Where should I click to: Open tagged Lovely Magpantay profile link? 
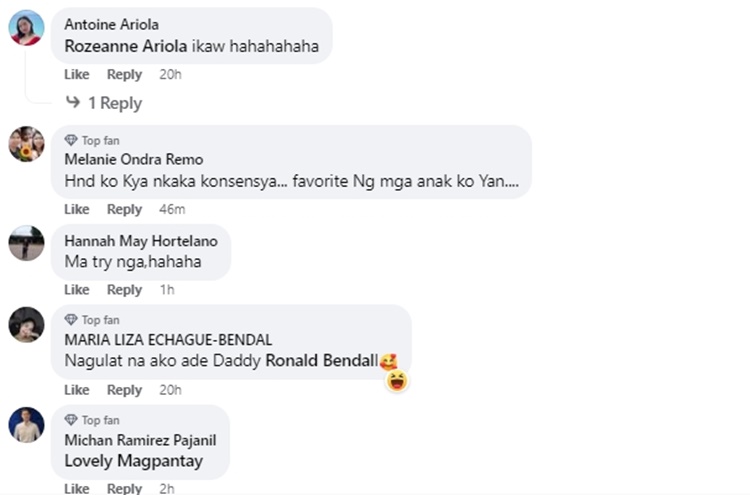[x=134, y=461]
